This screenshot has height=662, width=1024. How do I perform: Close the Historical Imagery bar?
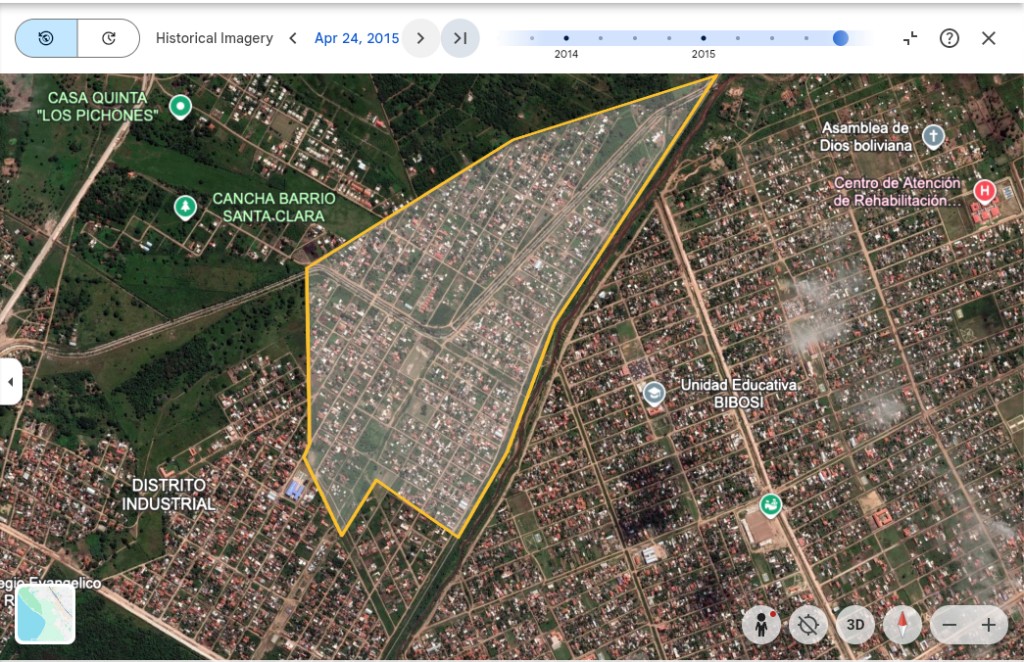(x=988, y=38)
